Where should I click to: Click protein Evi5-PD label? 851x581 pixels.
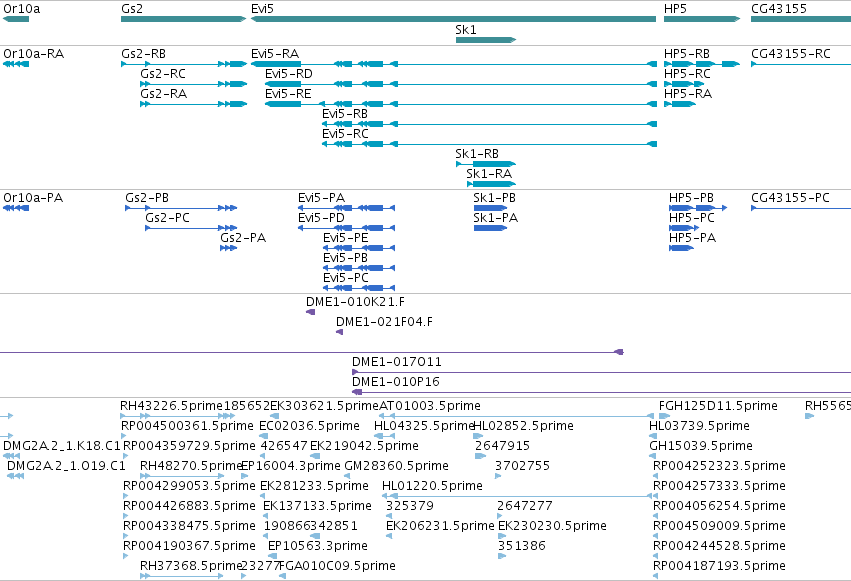[x=321, y=218]
